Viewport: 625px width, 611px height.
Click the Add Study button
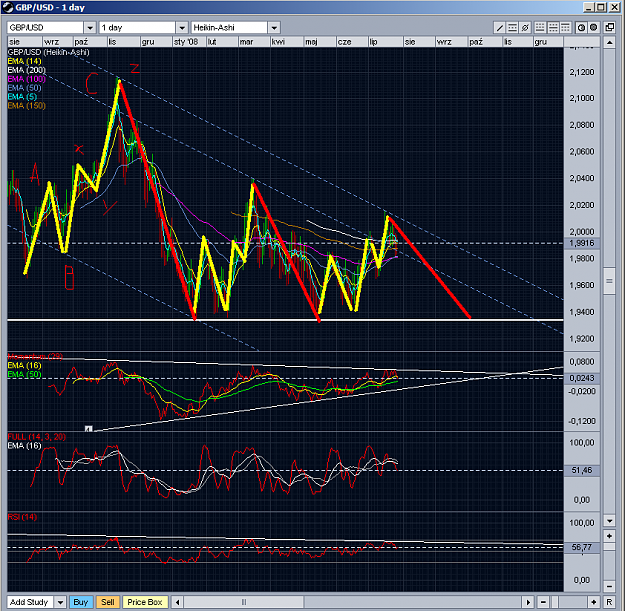(x=30, y=602)
